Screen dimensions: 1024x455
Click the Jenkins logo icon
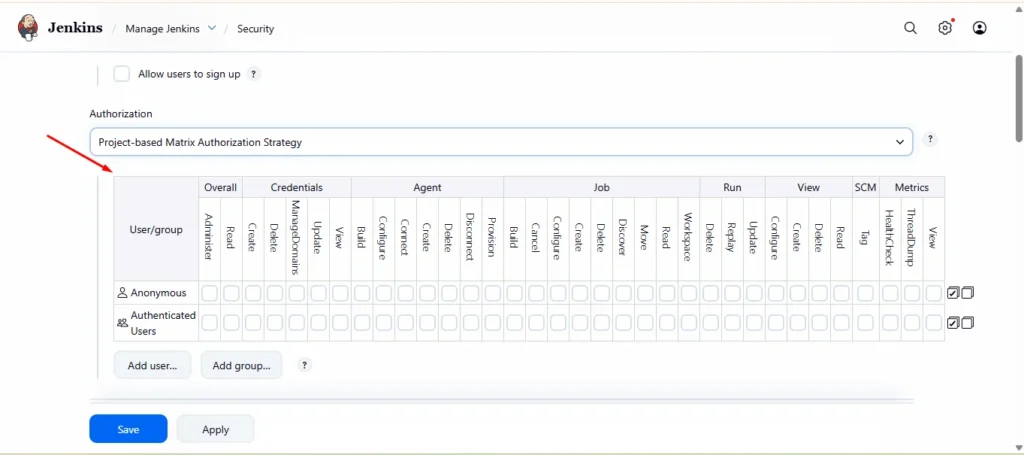tap(29, 28)
